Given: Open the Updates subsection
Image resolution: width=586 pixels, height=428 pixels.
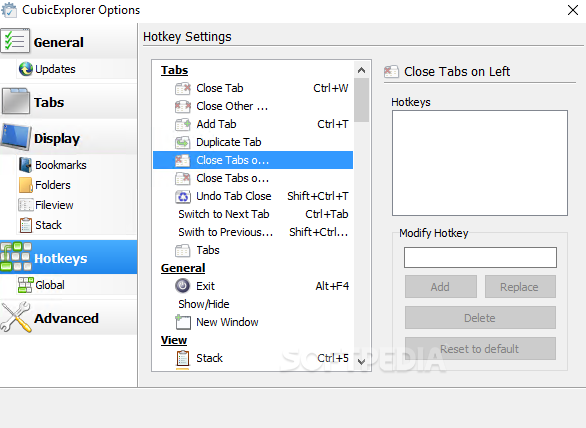Looking at the screenshot, I should pyautogui.click(x=76, y=69).
